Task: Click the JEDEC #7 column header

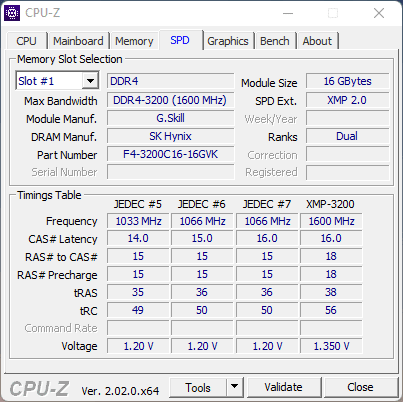Action: tap(267, 204)
